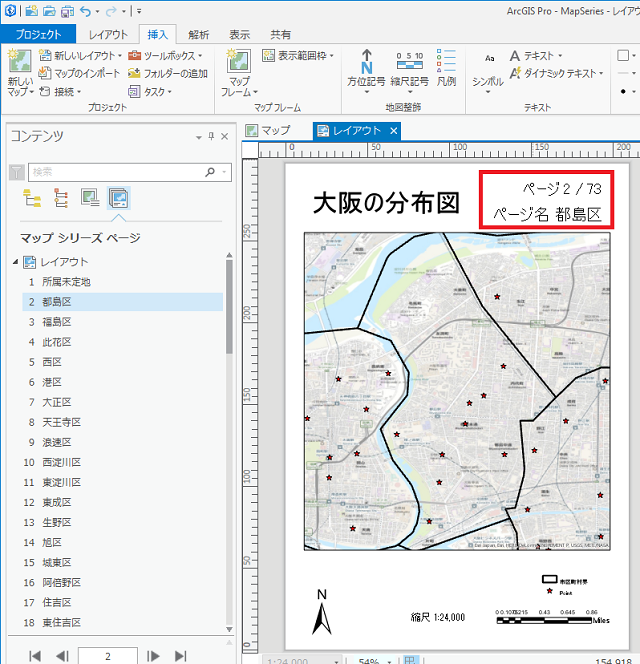Click the Undo arrow
Viewport: 640px width, 664px height.
(x=86, y=11)
